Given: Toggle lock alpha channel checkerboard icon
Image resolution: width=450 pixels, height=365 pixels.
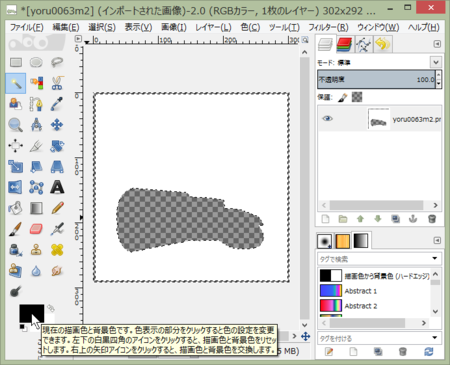Looking at the screenshot, I should coord(357,97).
